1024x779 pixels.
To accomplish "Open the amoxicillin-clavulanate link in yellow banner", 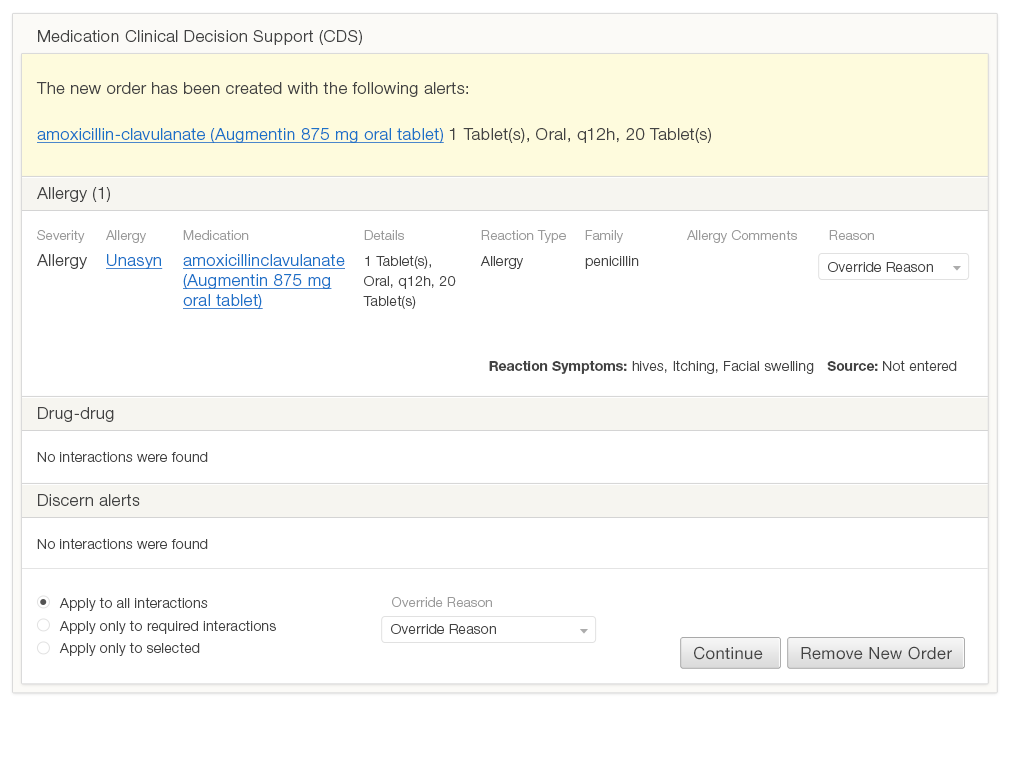I will click(240, 134).
